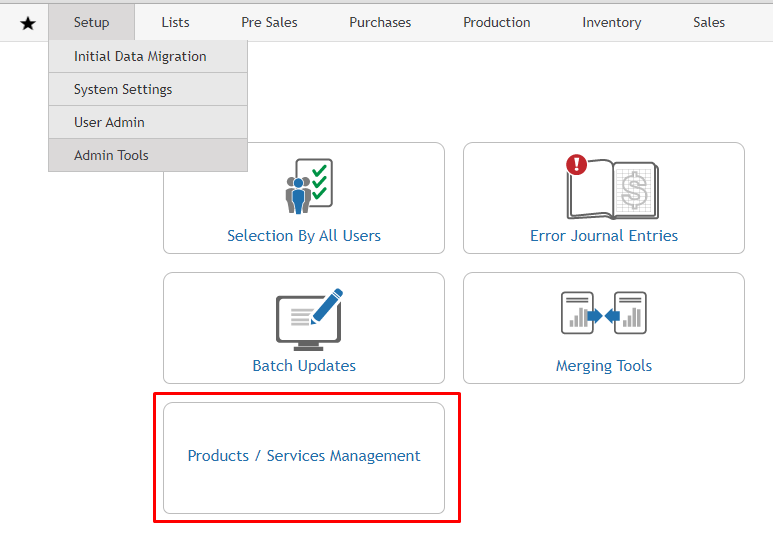The image size is (773, 539).
Task: Open the Products / Services Management link
Action: click(304, 456)
